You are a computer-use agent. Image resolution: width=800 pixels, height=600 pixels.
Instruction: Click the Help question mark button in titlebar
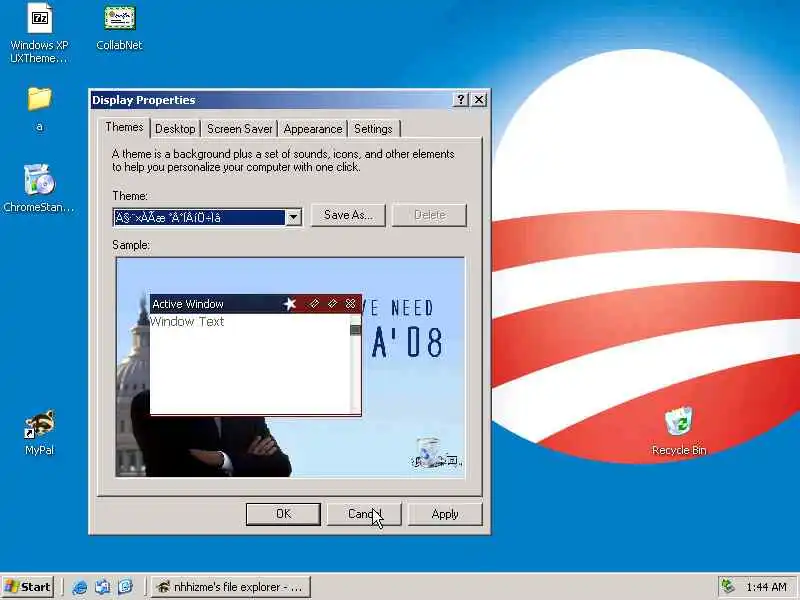pos(461,99)
